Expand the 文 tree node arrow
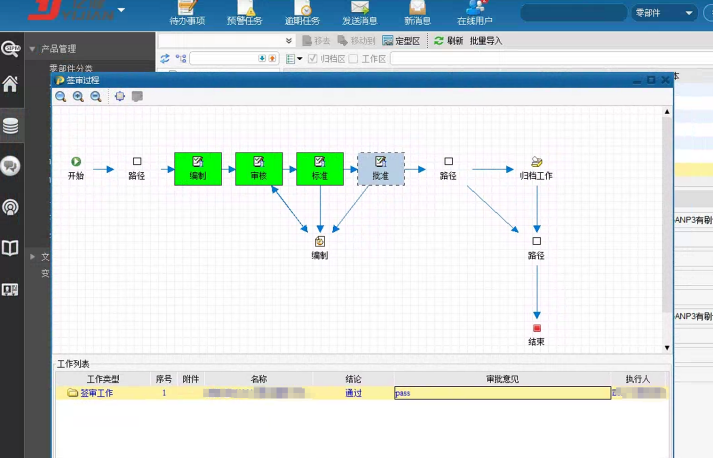The width and height of the screenshot is (713, 458). pos(32,257)
